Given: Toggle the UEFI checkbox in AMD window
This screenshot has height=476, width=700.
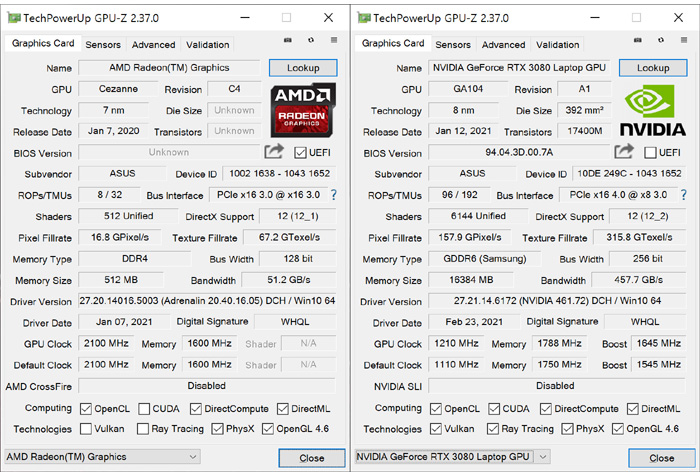Looking at the screenshot, I should click(x=301, y=153).
